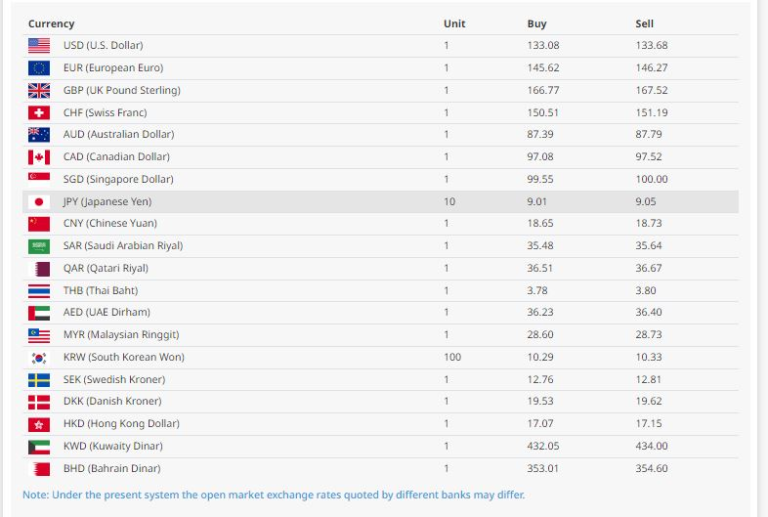Image resolution: width=768 pixels, height=517 pixels.
Task: Click the South Korean Won flag icon
Action: 39,358
